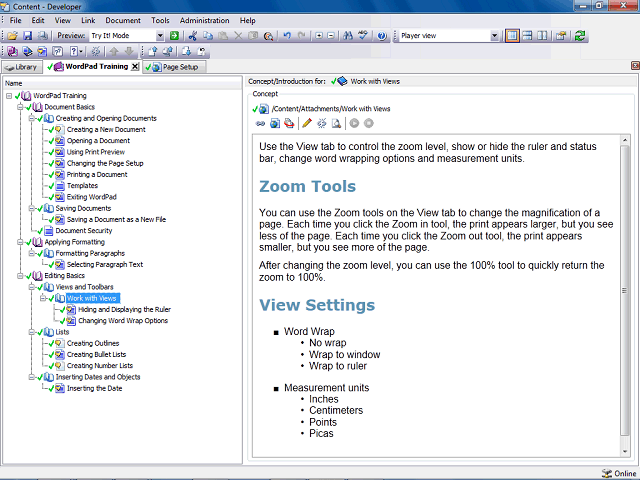This screenshot has height=480, width=640.
Task: Click the check in document icon
Action: tap(153, 51)
